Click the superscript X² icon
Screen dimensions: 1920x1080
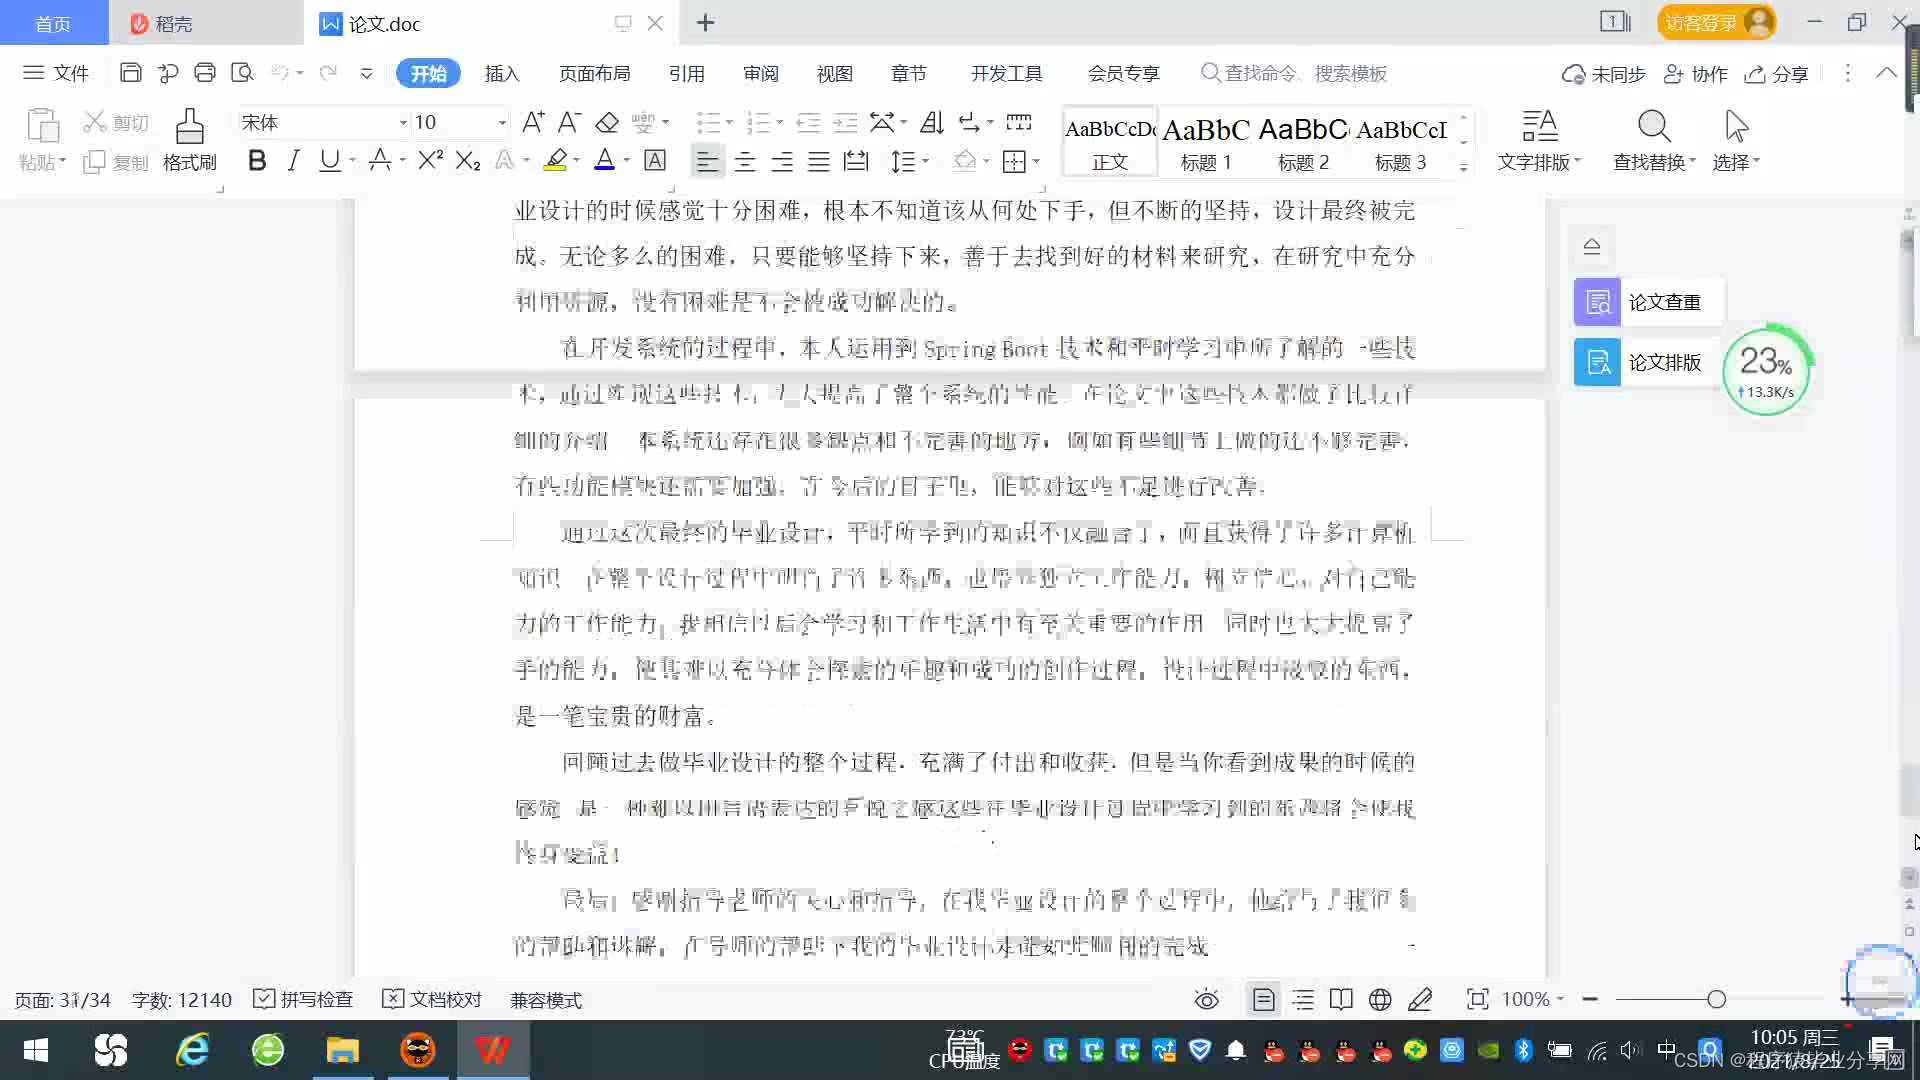pos(430,161)
